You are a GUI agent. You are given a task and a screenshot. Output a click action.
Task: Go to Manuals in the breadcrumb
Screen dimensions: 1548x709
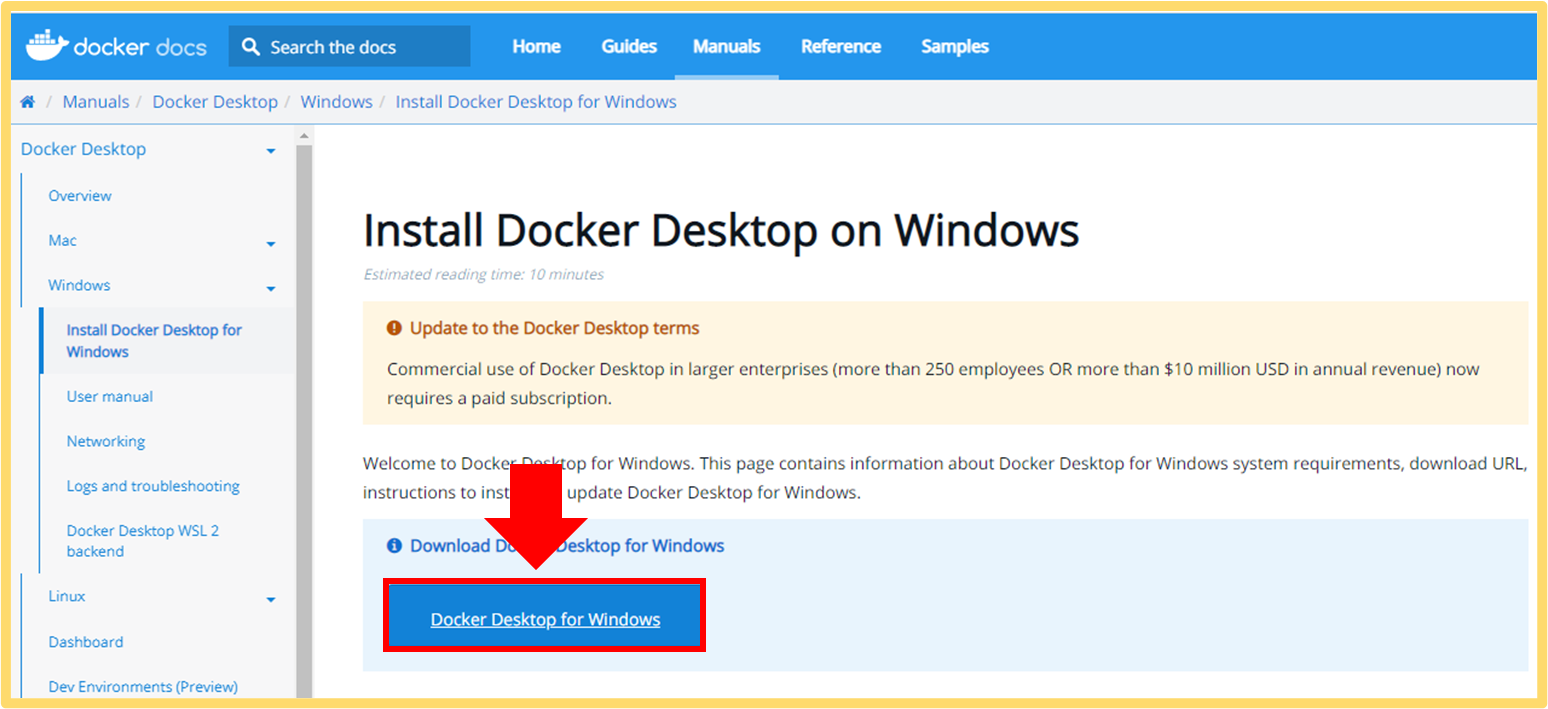(96, 102)
